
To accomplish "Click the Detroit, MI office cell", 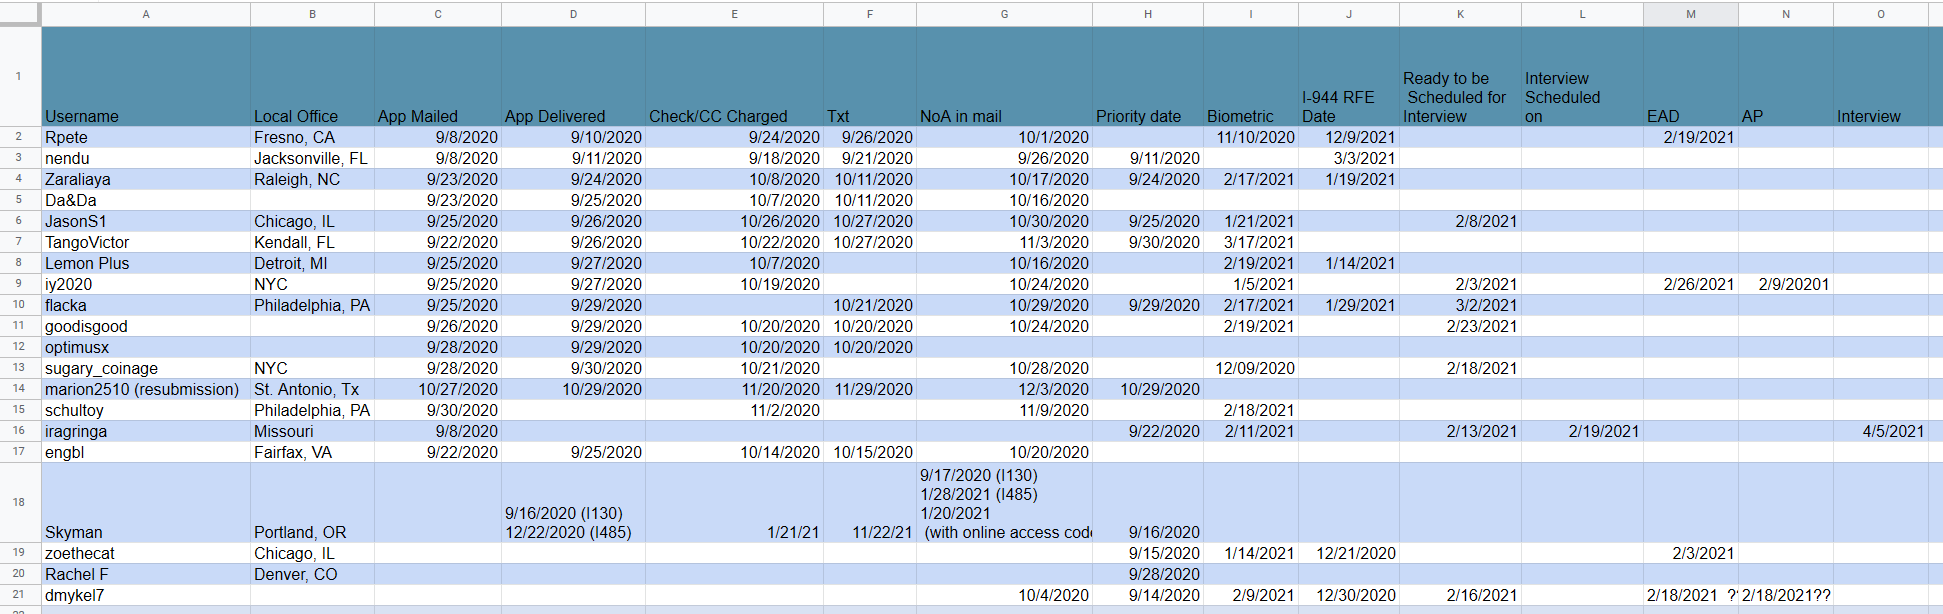I will tap(312, 263).
